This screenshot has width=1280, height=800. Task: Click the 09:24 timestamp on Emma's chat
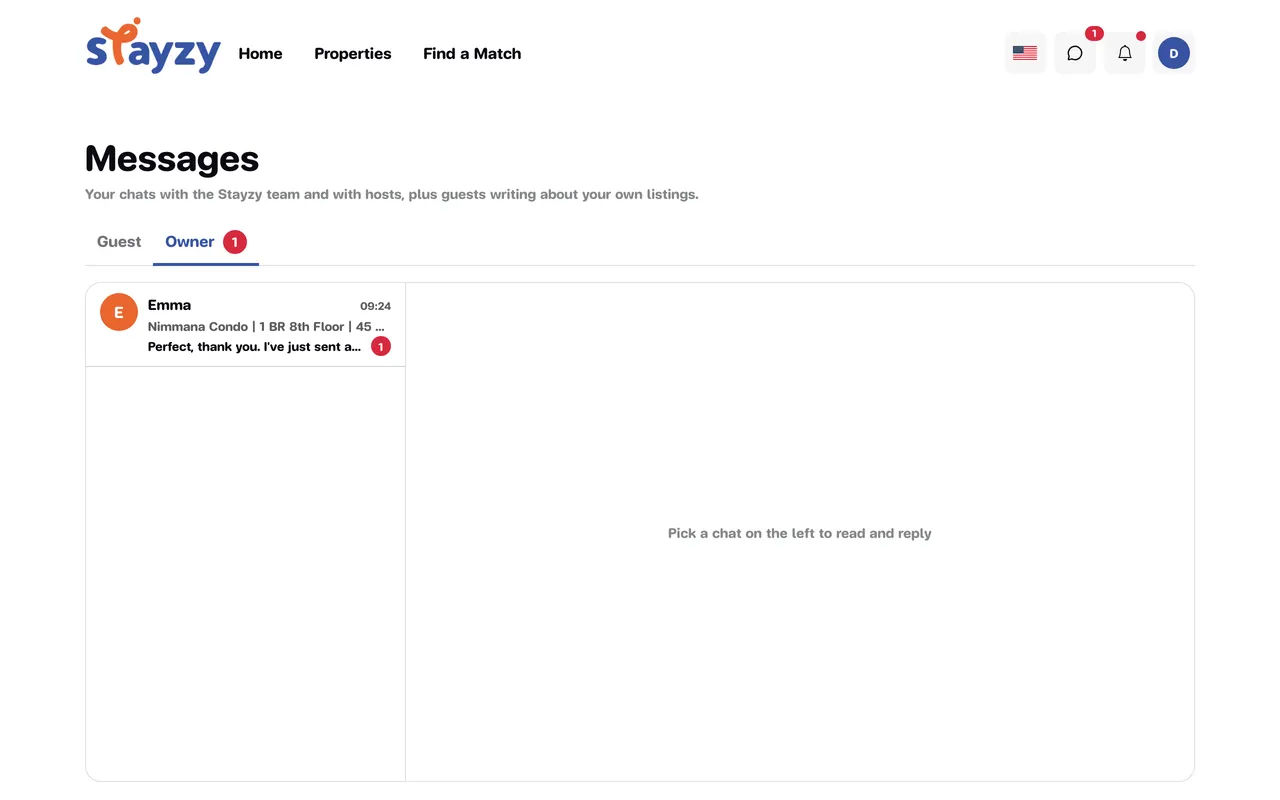(x=375, y=306)
